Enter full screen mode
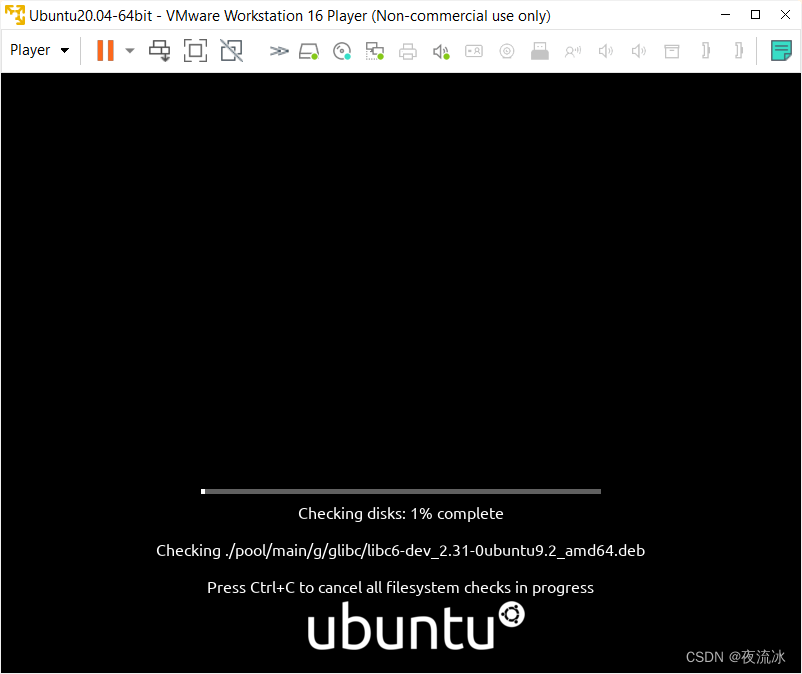Viewport: 802px width, 674px height. click(195, 51)
